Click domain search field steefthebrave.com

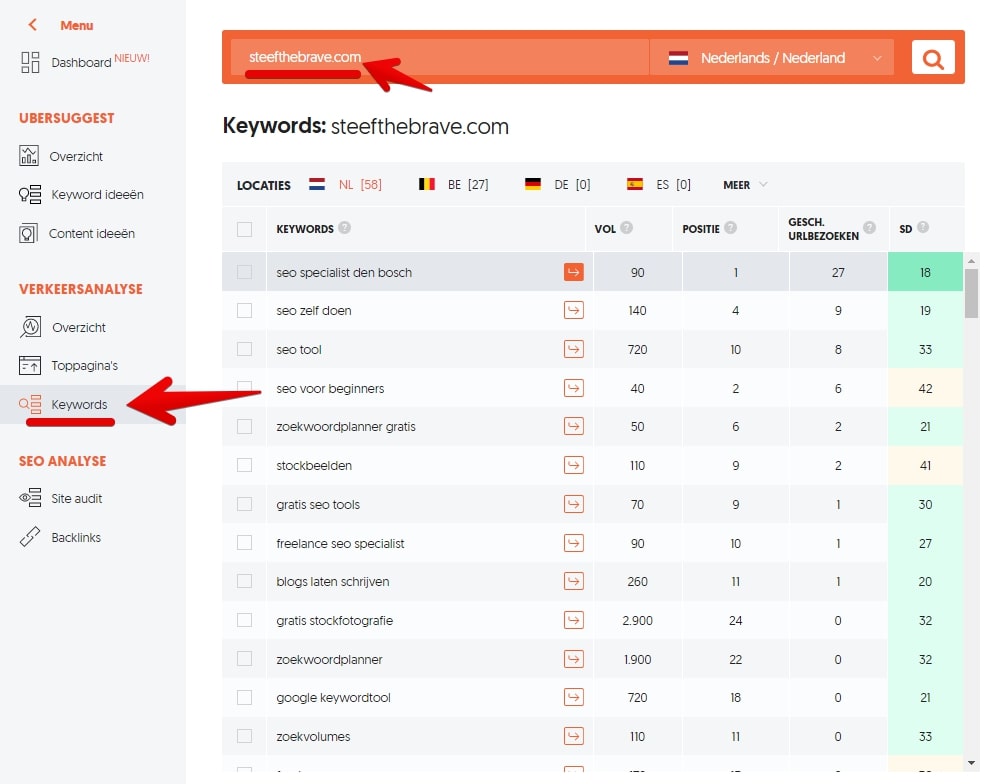(x=439, y=57)
